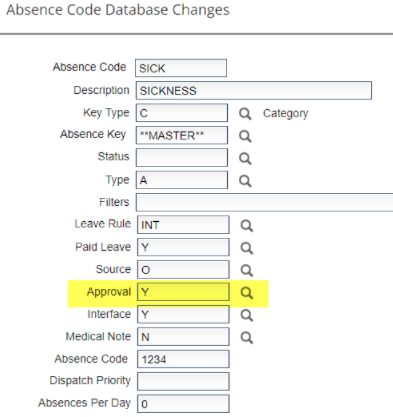This screenshot has height=417, width=393.
Task: Open lookup search for Key Type
Action: (x=245, y=114)
